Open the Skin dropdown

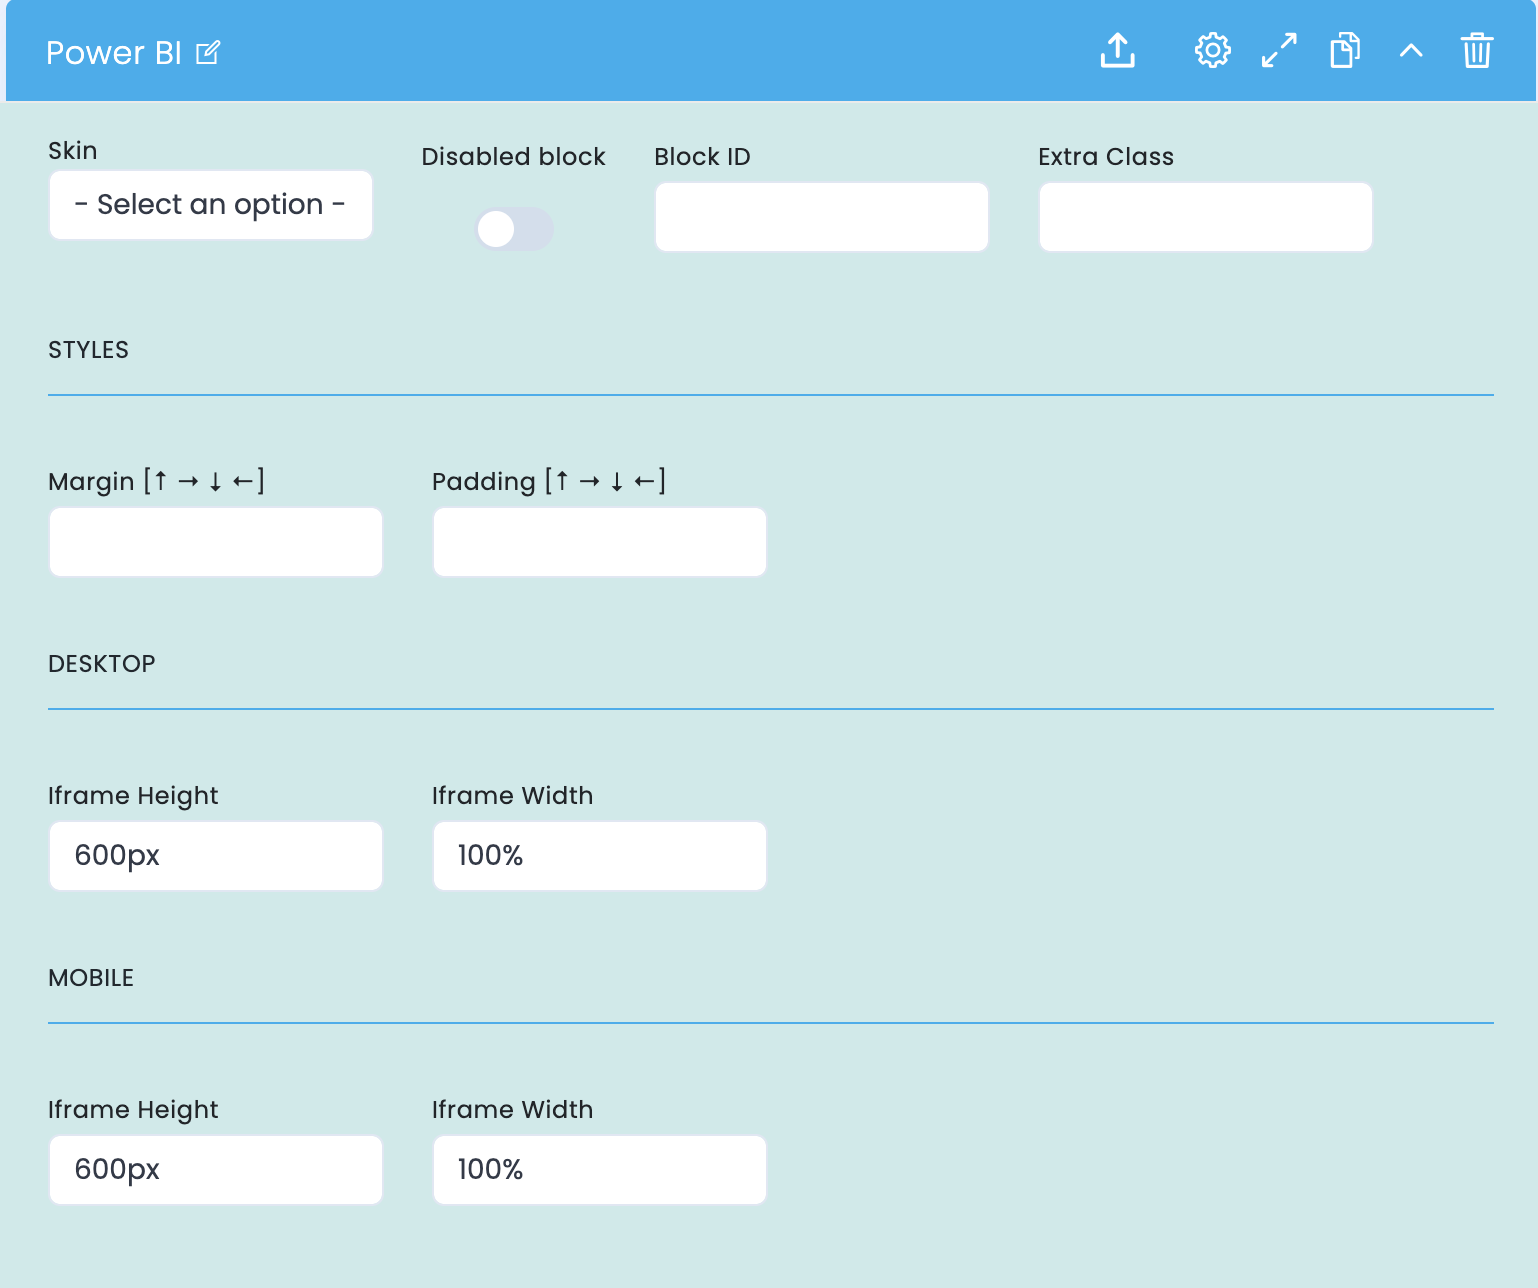click(211, 205)
